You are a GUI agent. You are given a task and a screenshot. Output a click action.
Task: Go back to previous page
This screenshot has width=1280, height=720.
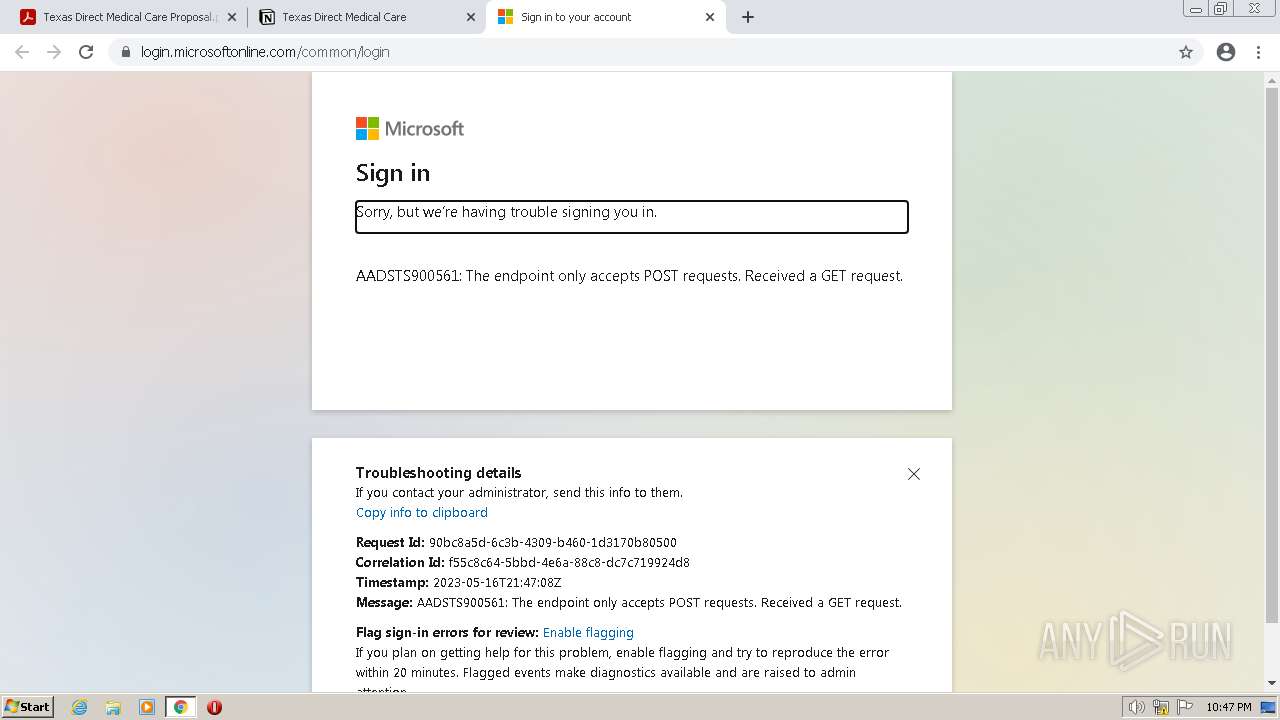pos(22,52)
